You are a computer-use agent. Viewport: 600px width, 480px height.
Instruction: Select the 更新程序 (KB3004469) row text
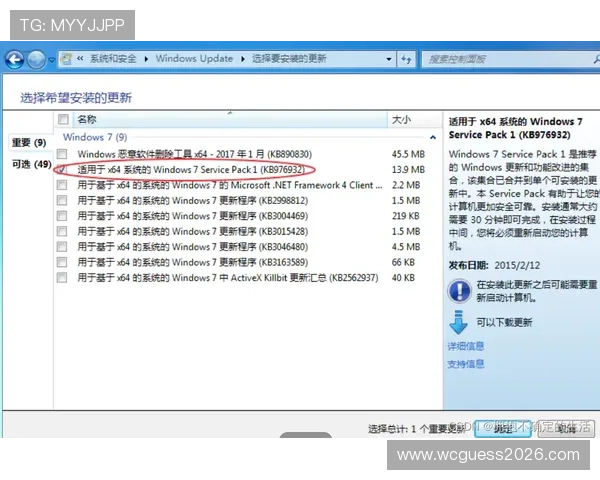[192, 216]
